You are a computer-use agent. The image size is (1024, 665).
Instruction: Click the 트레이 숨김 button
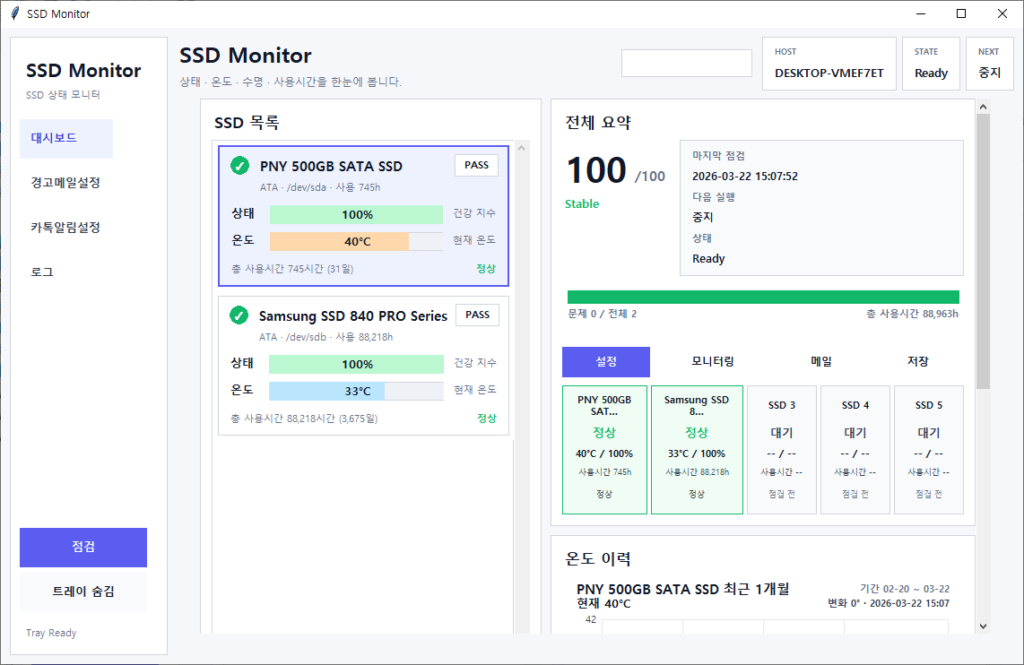tap(83, 592)
